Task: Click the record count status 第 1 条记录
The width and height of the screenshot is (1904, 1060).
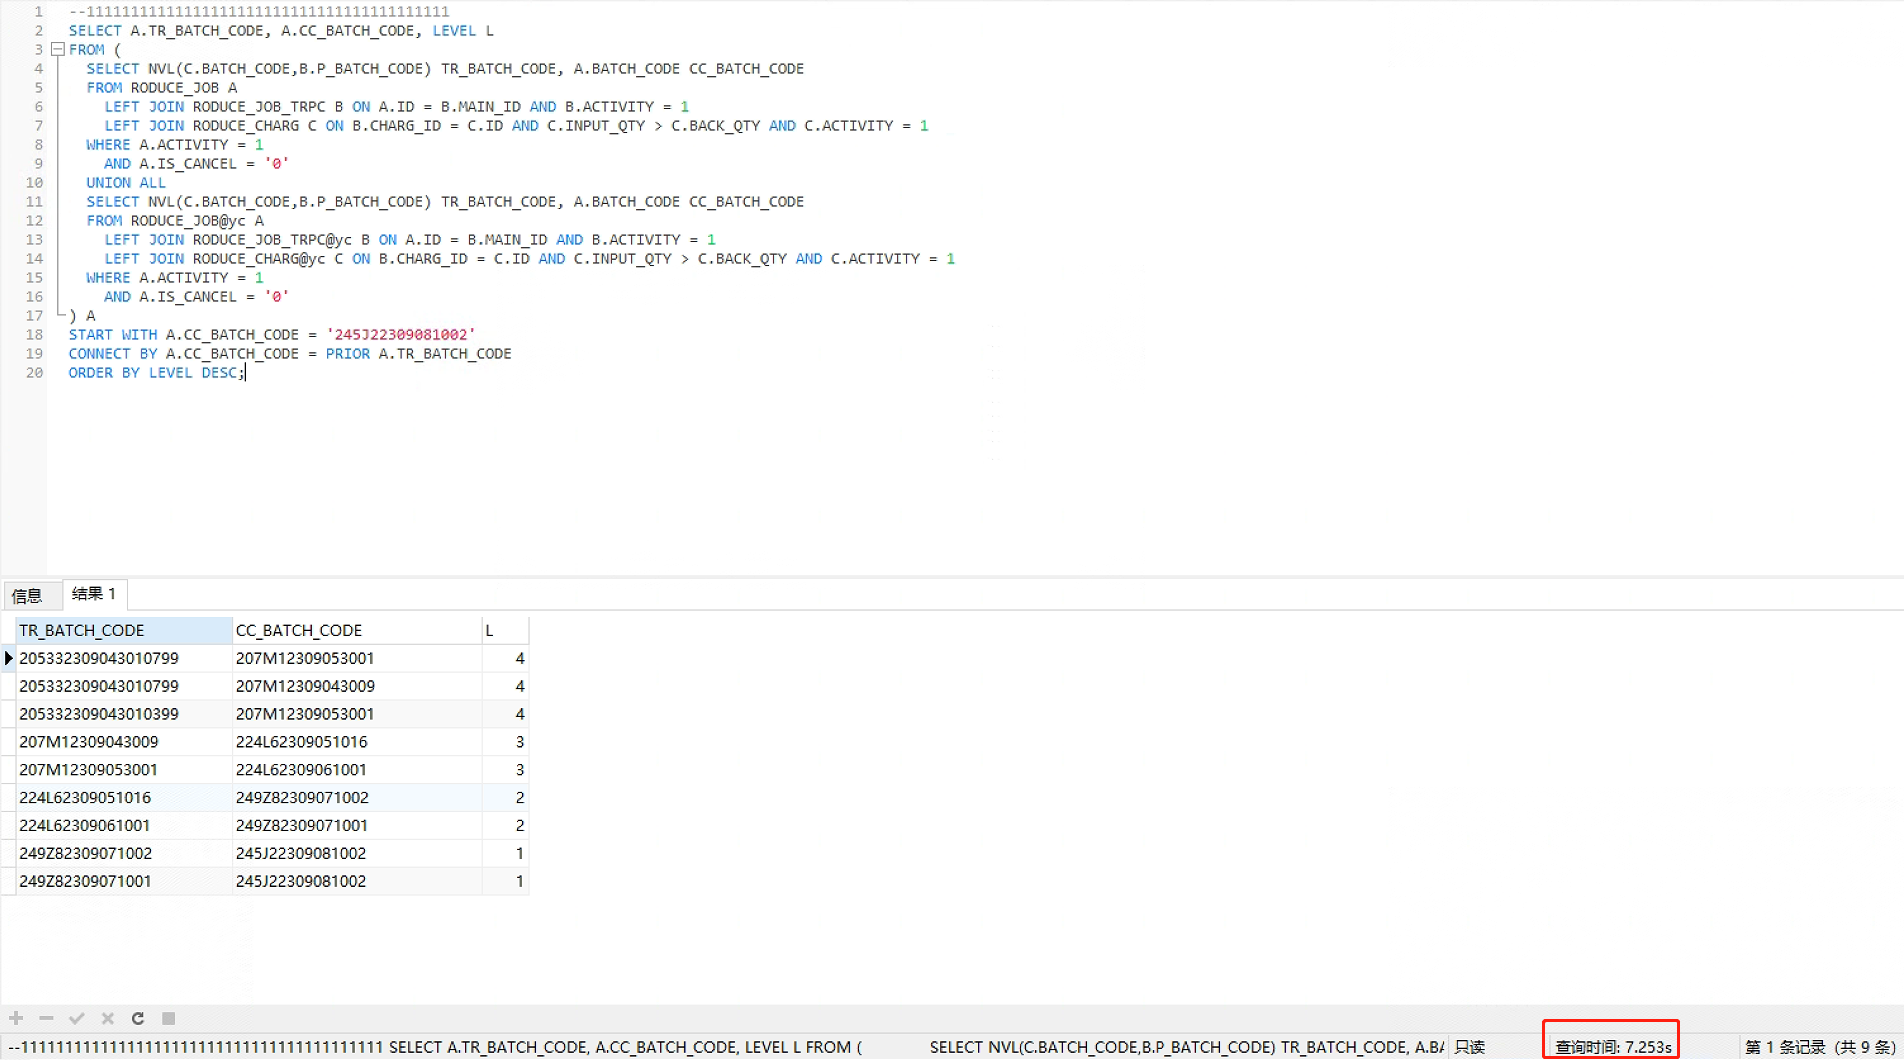Action: (1820, 1047)
